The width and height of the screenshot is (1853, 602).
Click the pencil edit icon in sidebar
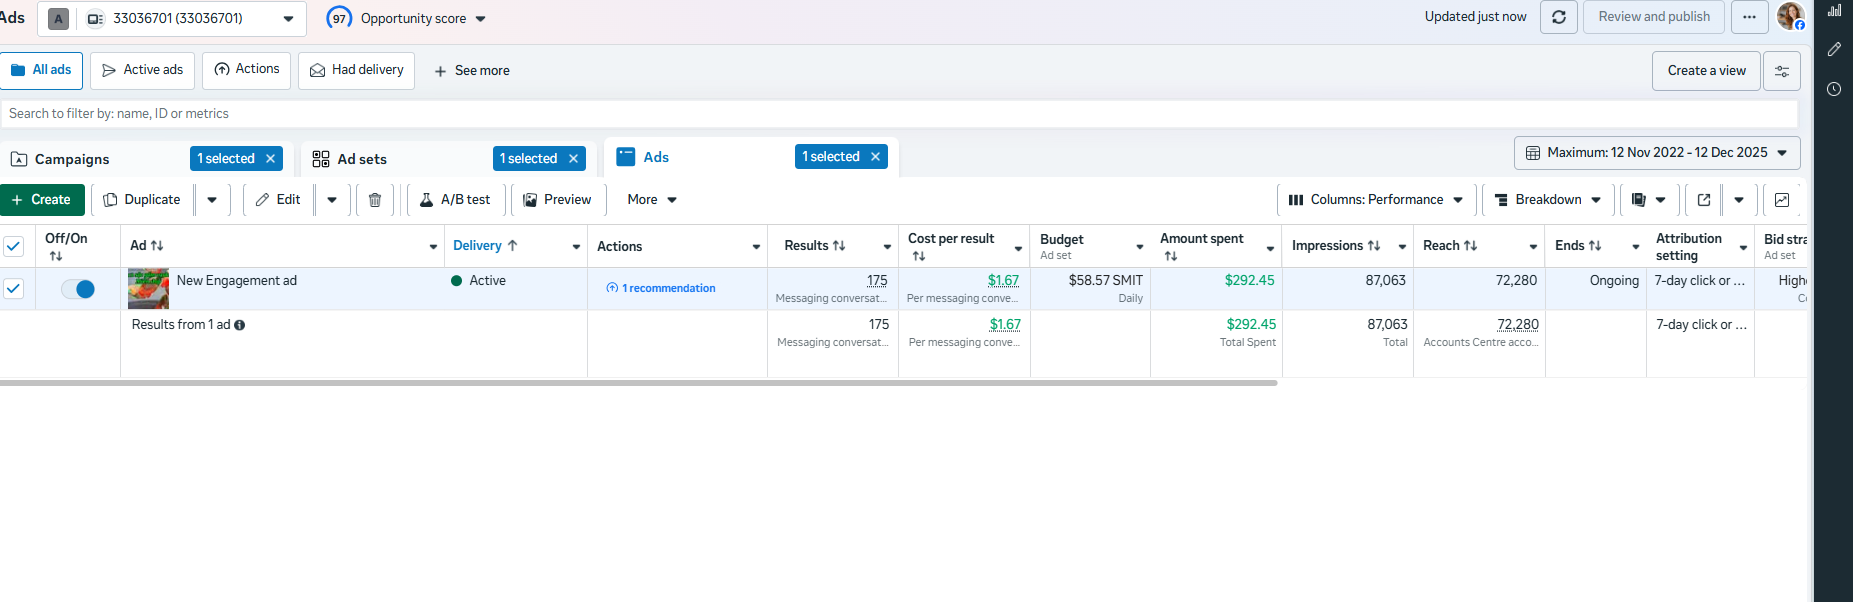tap(1834, 49)
